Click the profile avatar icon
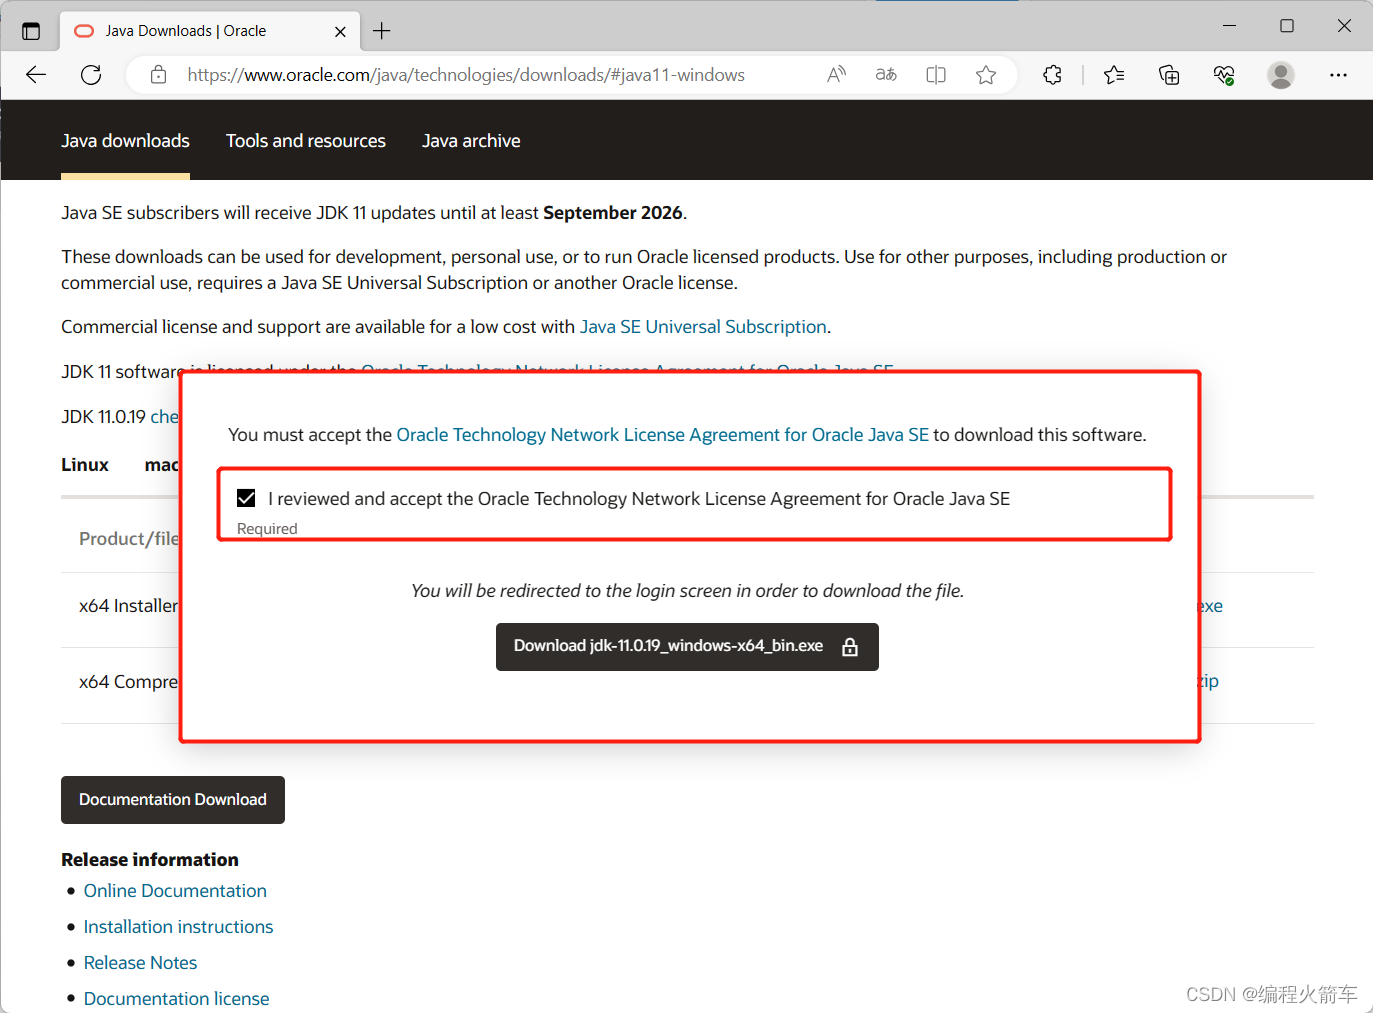1373x1013 pixels. pyautogui.click(x=1281, y=75)
